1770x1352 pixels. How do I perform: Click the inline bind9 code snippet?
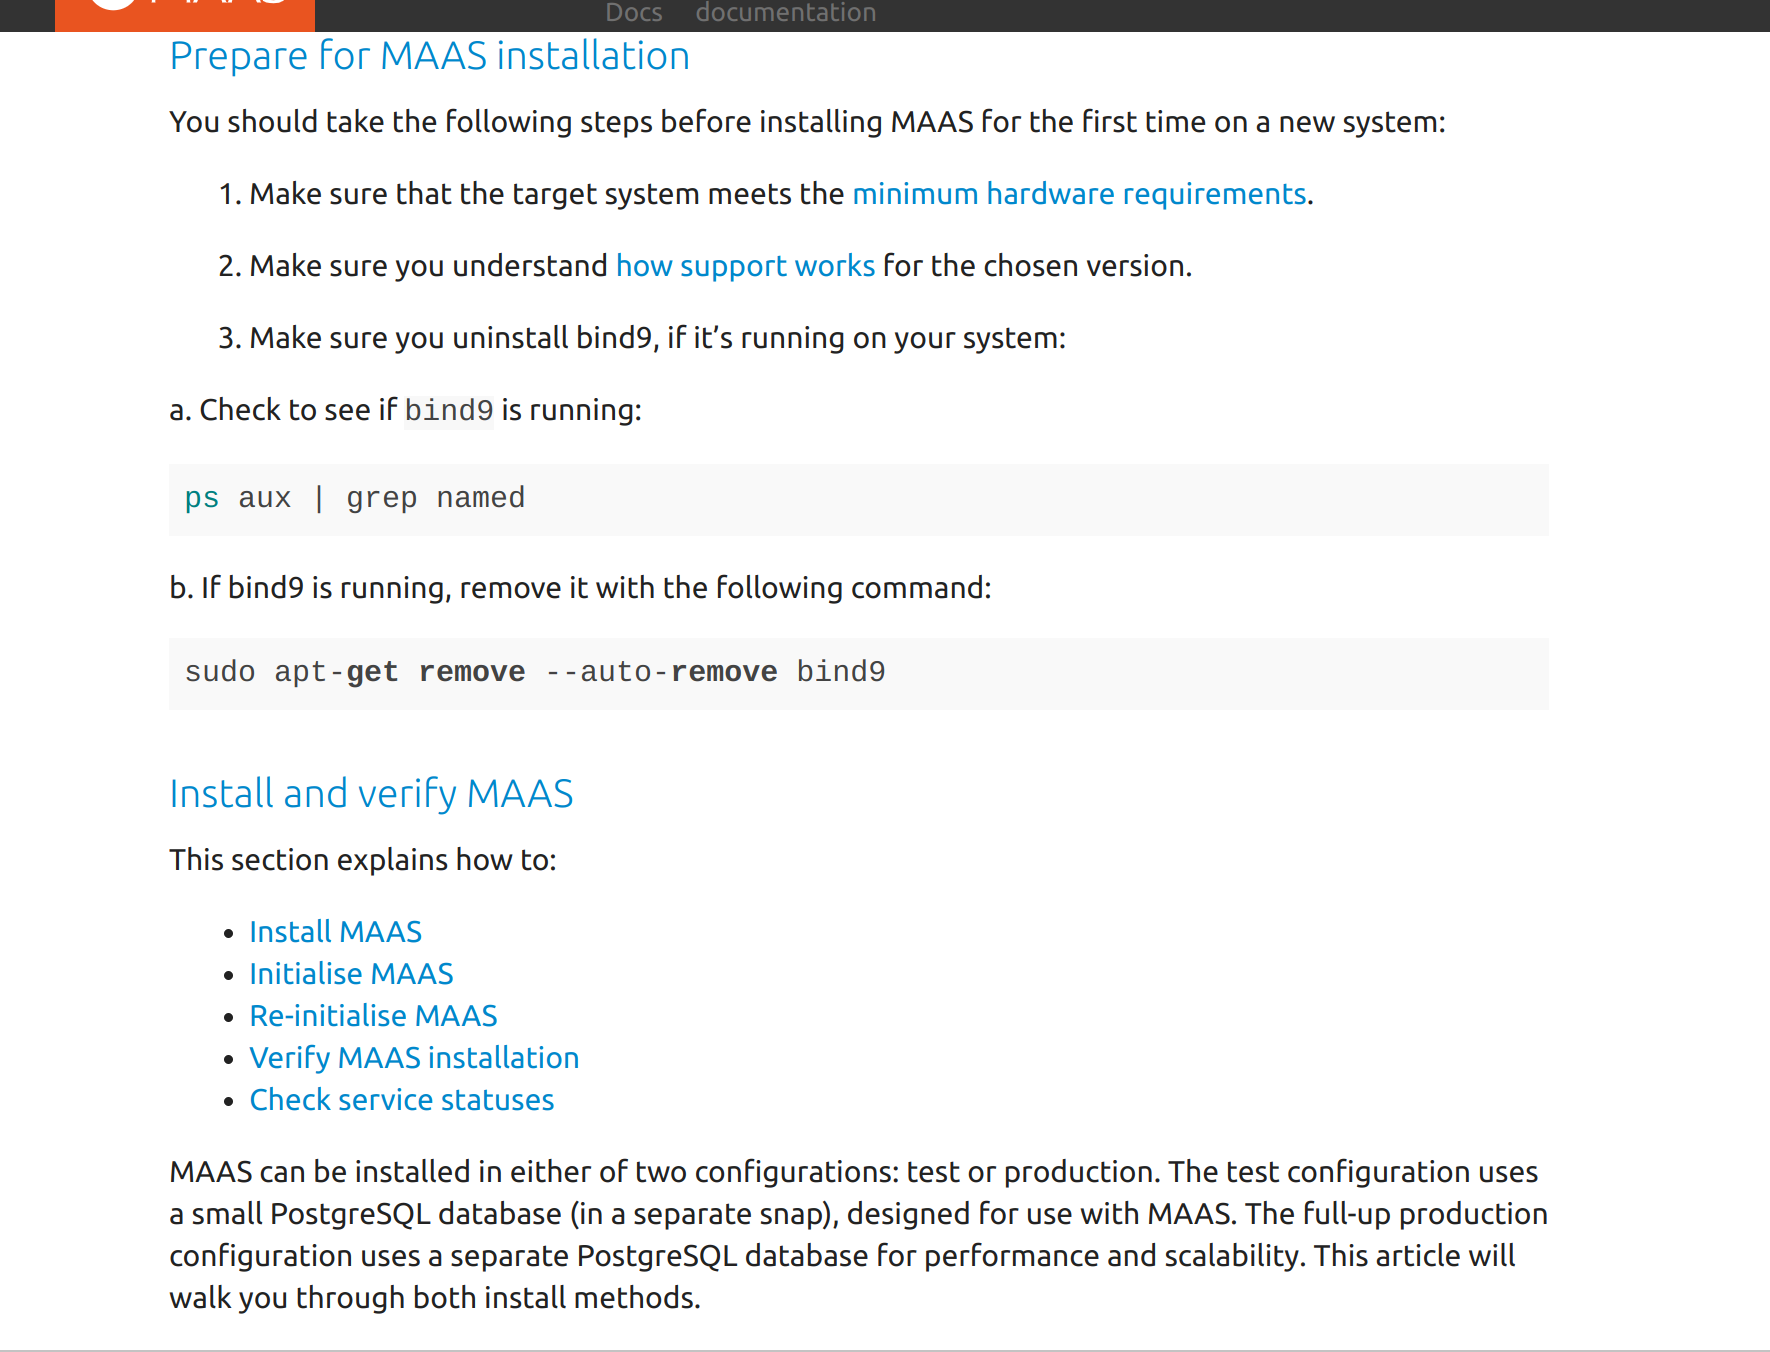tap(448, 411)
